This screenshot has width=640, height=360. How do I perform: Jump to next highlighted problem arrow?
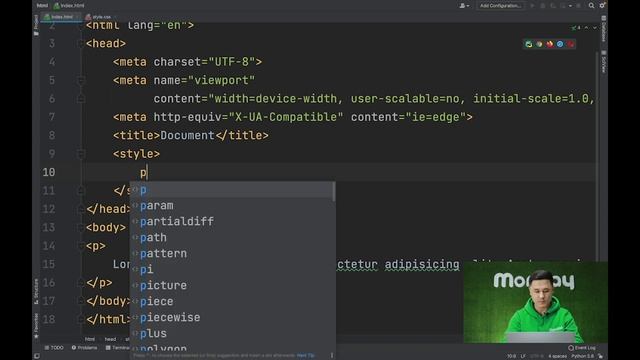(595, 28)
